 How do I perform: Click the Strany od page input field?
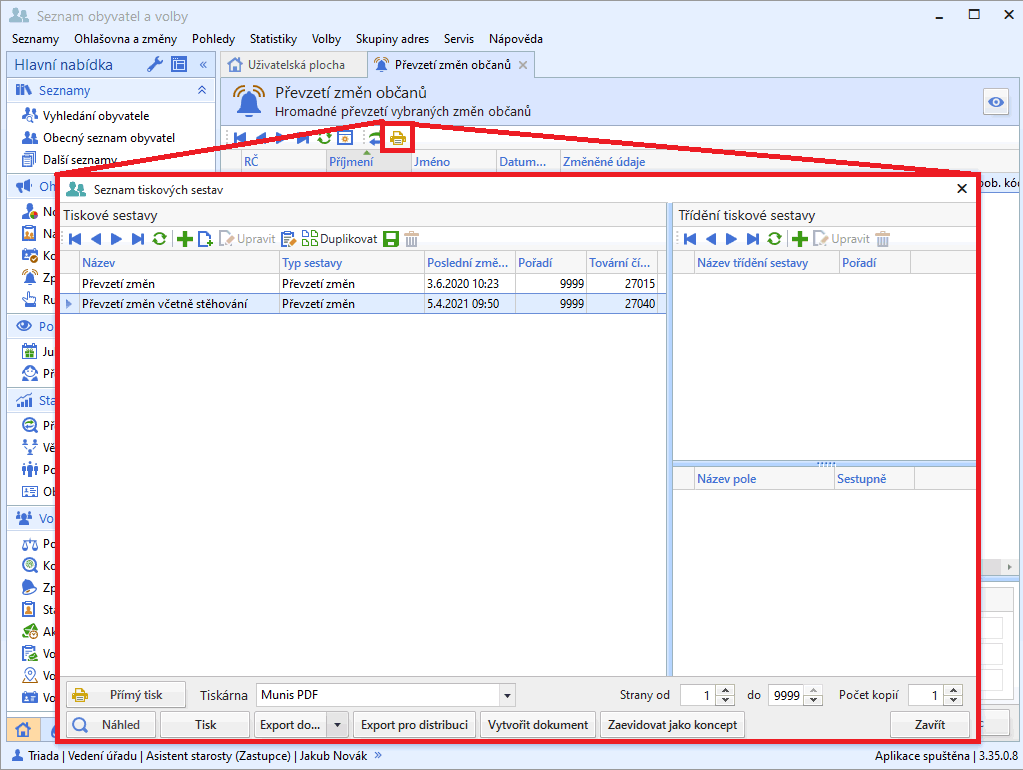click(x=697, y=695)
